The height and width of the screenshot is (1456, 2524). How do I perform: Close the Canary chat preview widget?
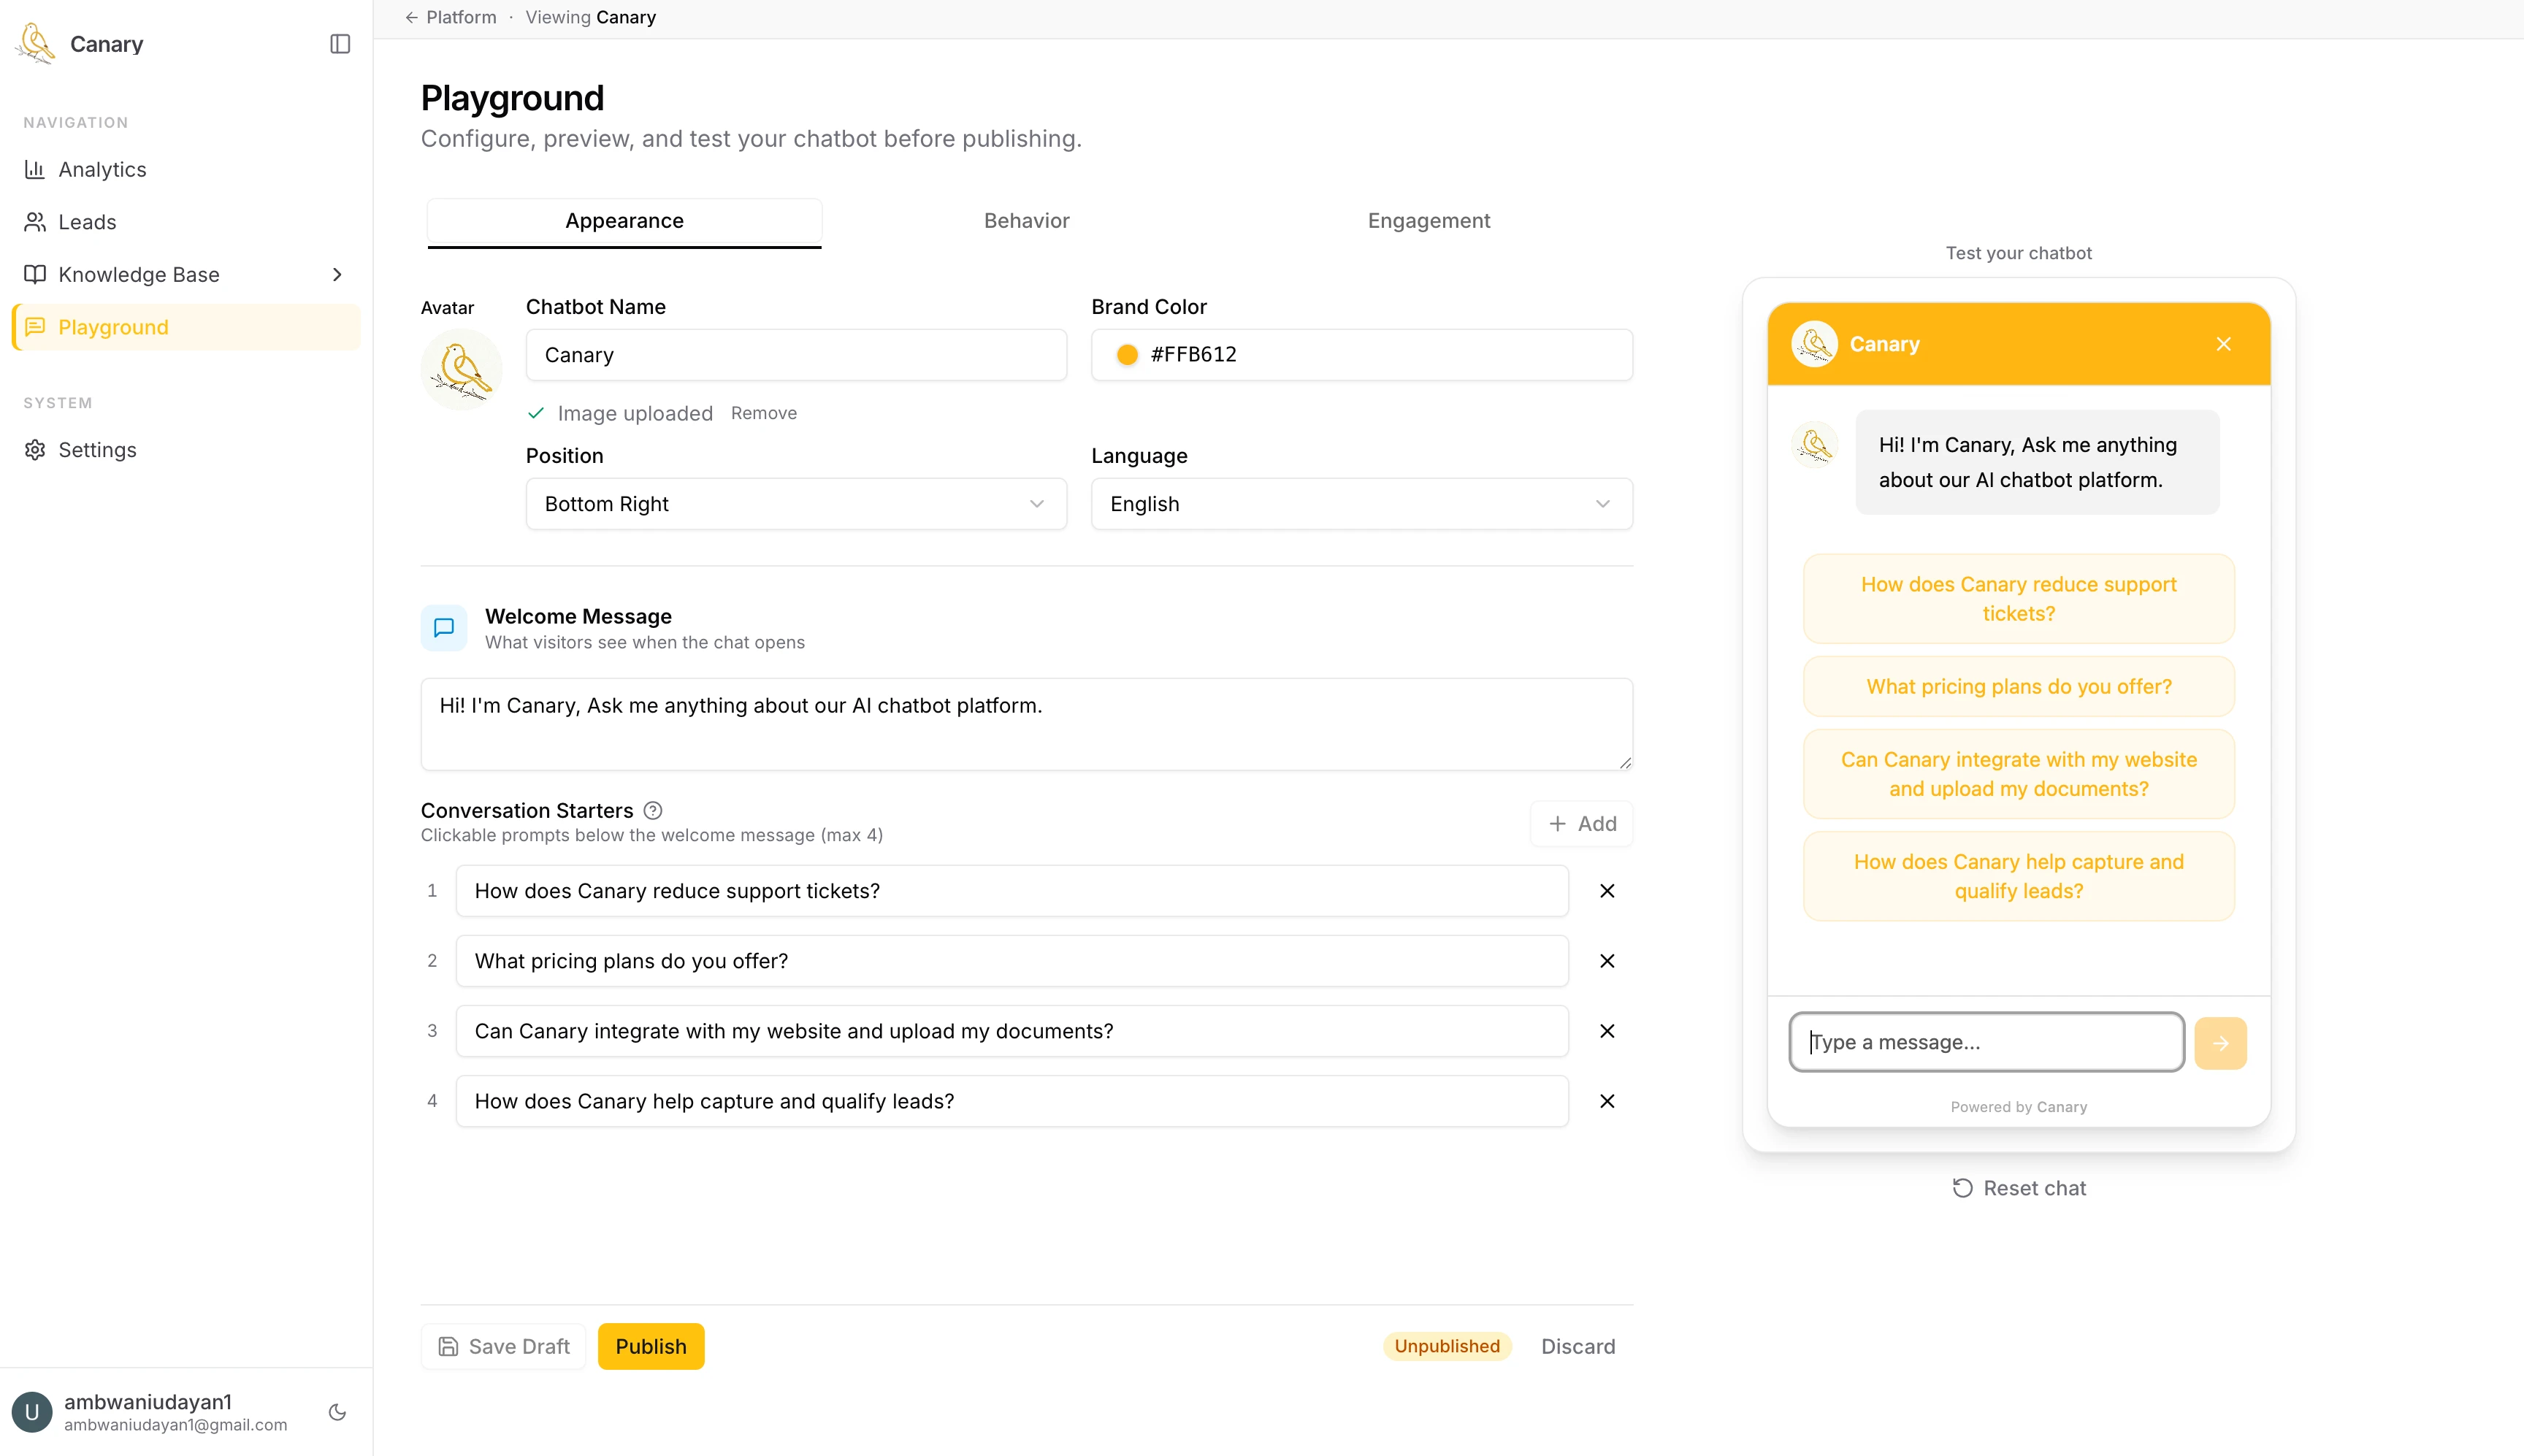pos(2223,344)
